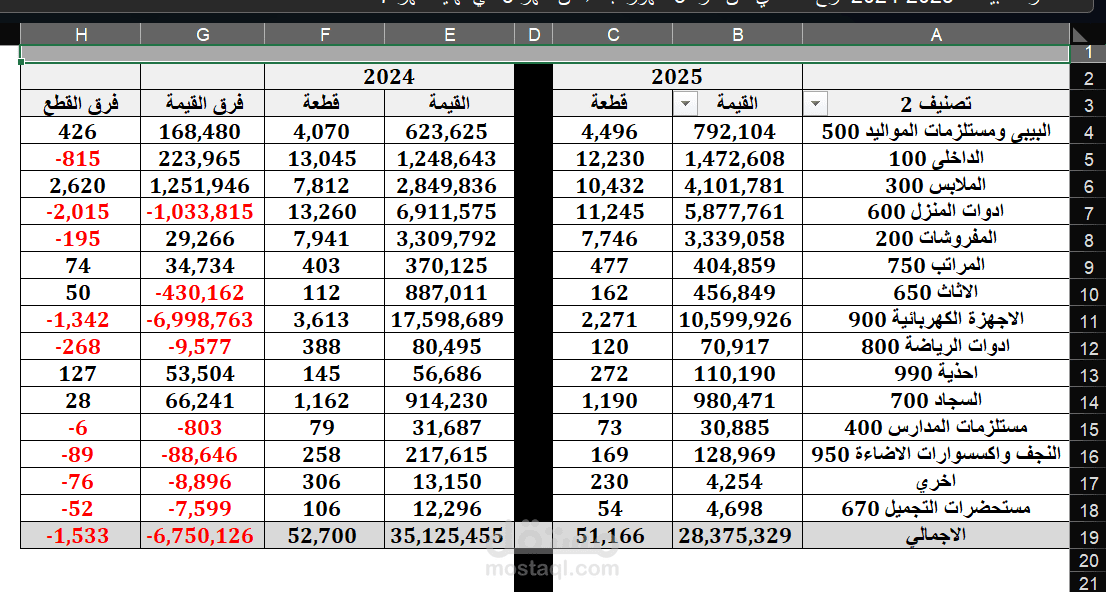The image size is (1106, 592).
Task: Click the red total -6,750,126 cell
Action: (x=200, y=536)
